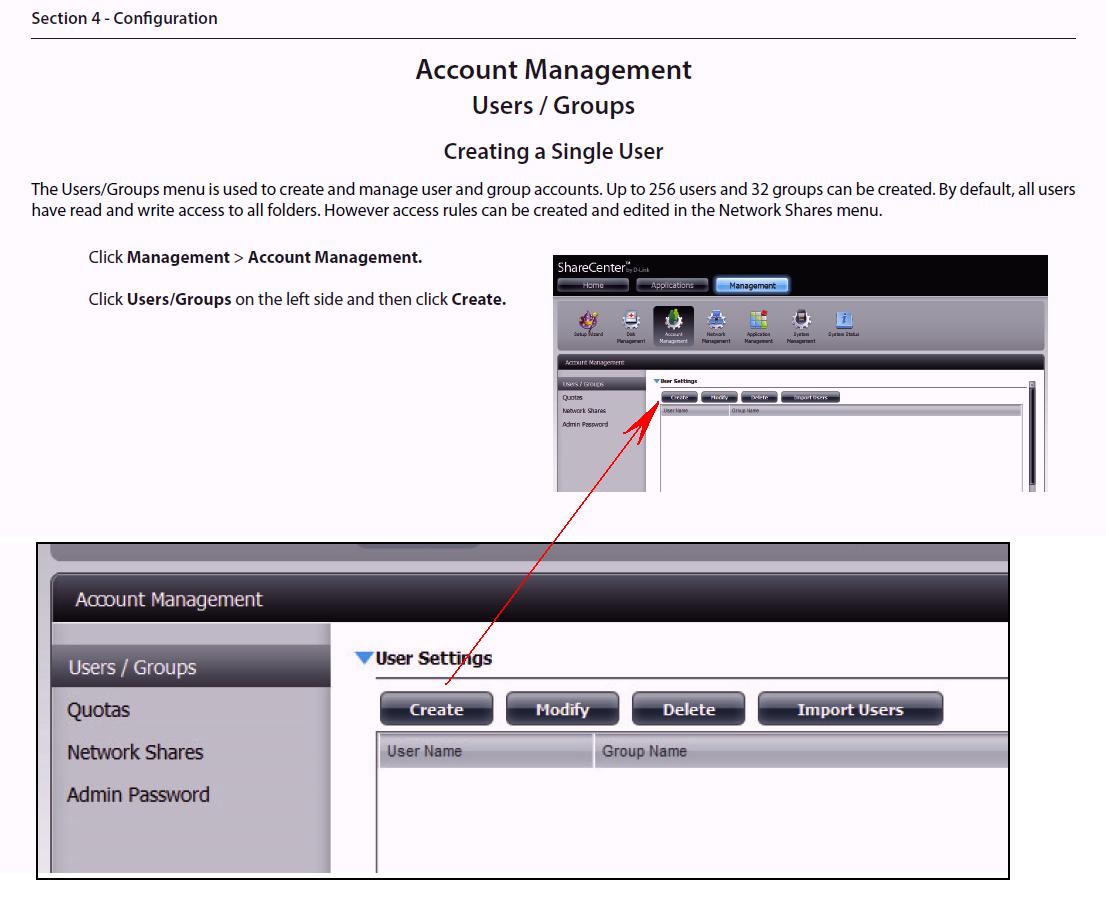Switch to the Home tab
This screenshot has height=917, width=1106.
point(592,285)
